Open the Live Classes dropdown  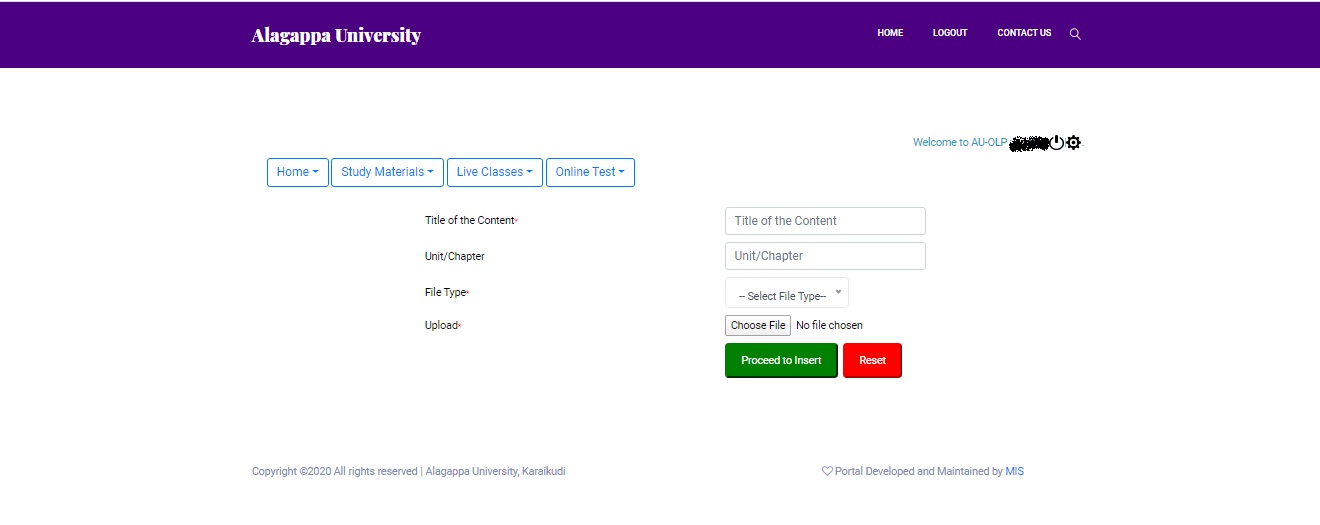coord(495,172)
